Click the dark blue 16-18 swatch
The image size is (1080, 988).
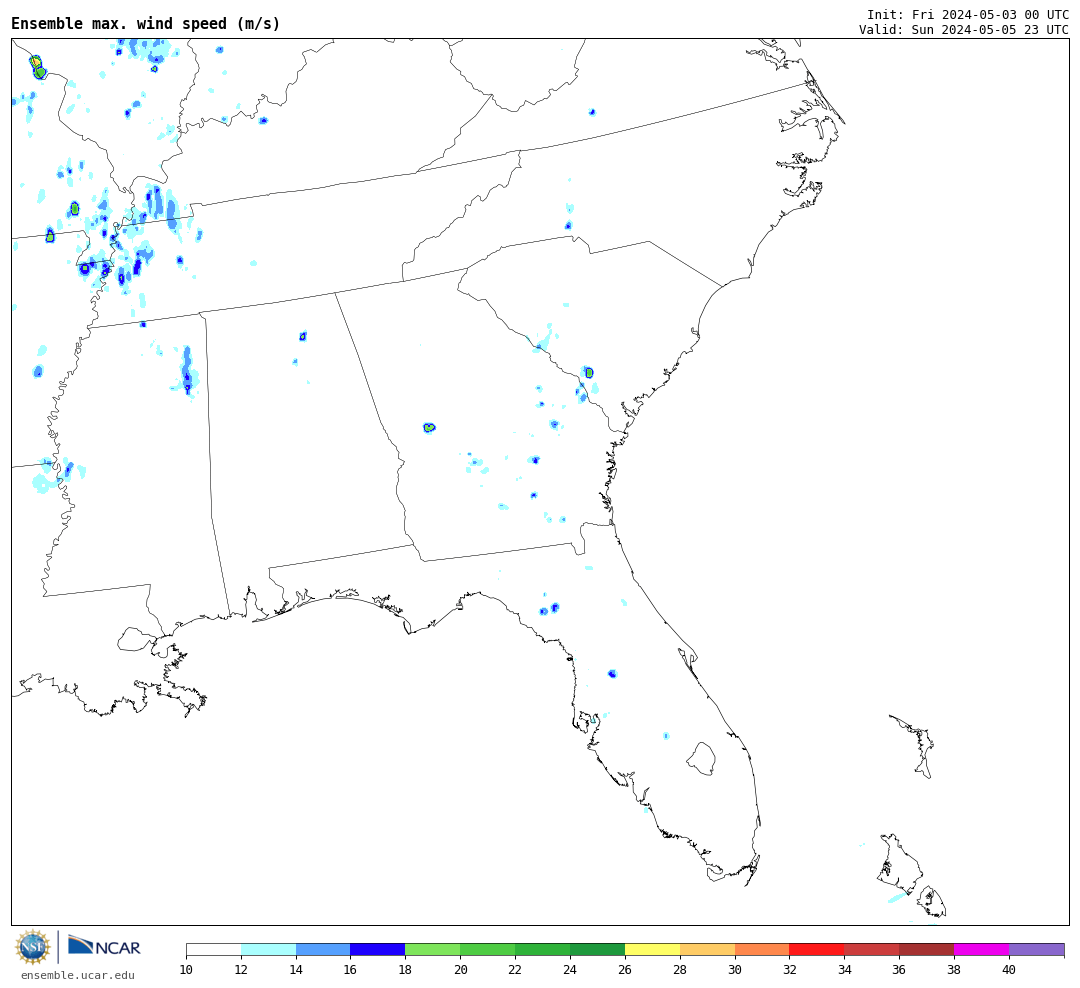[x=378, y=949]
